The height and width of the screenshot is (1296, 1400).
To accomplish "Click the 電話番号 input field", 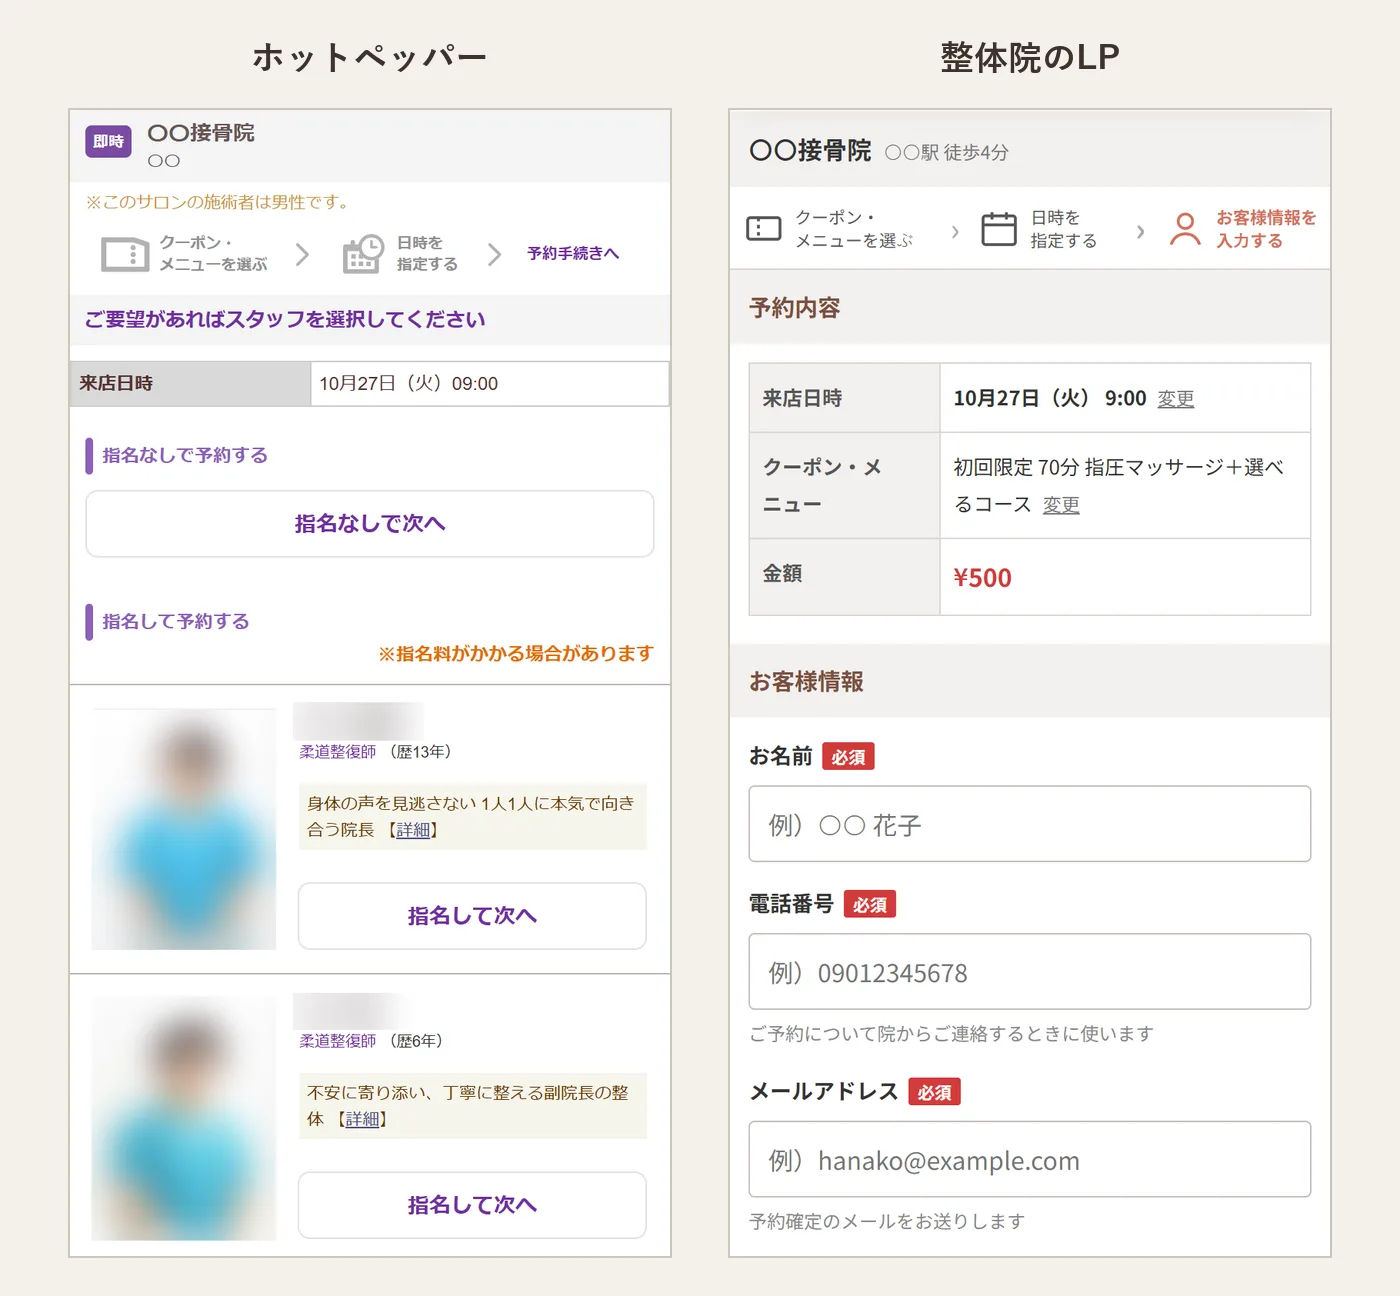I will [1030, 972].
